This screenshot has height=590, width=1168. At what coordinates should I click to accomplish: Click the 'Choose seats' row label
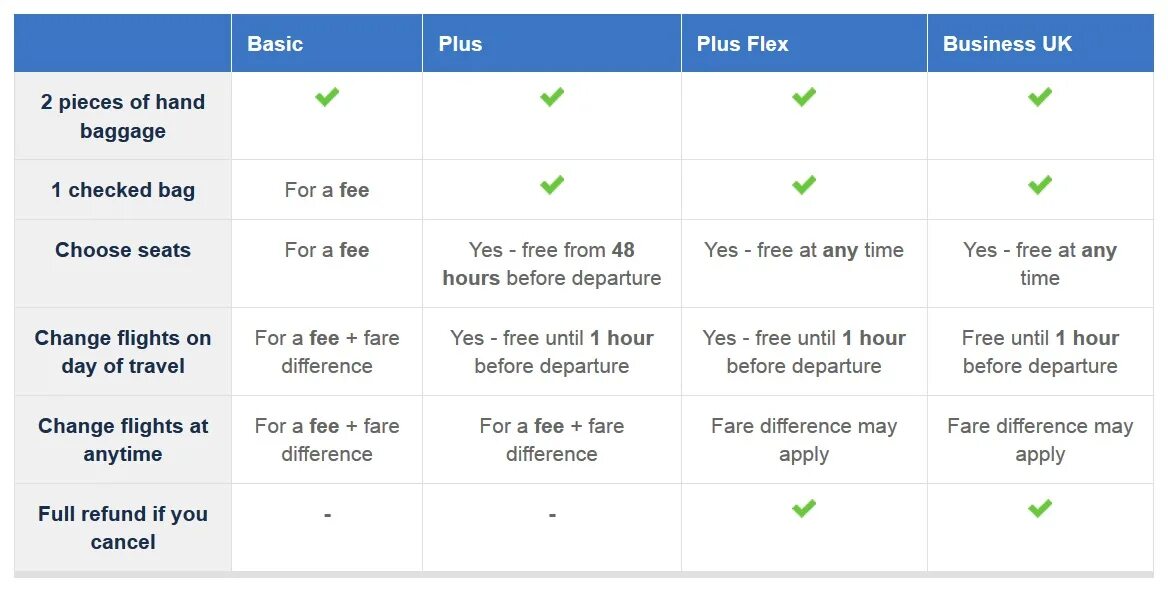point(123,250)
